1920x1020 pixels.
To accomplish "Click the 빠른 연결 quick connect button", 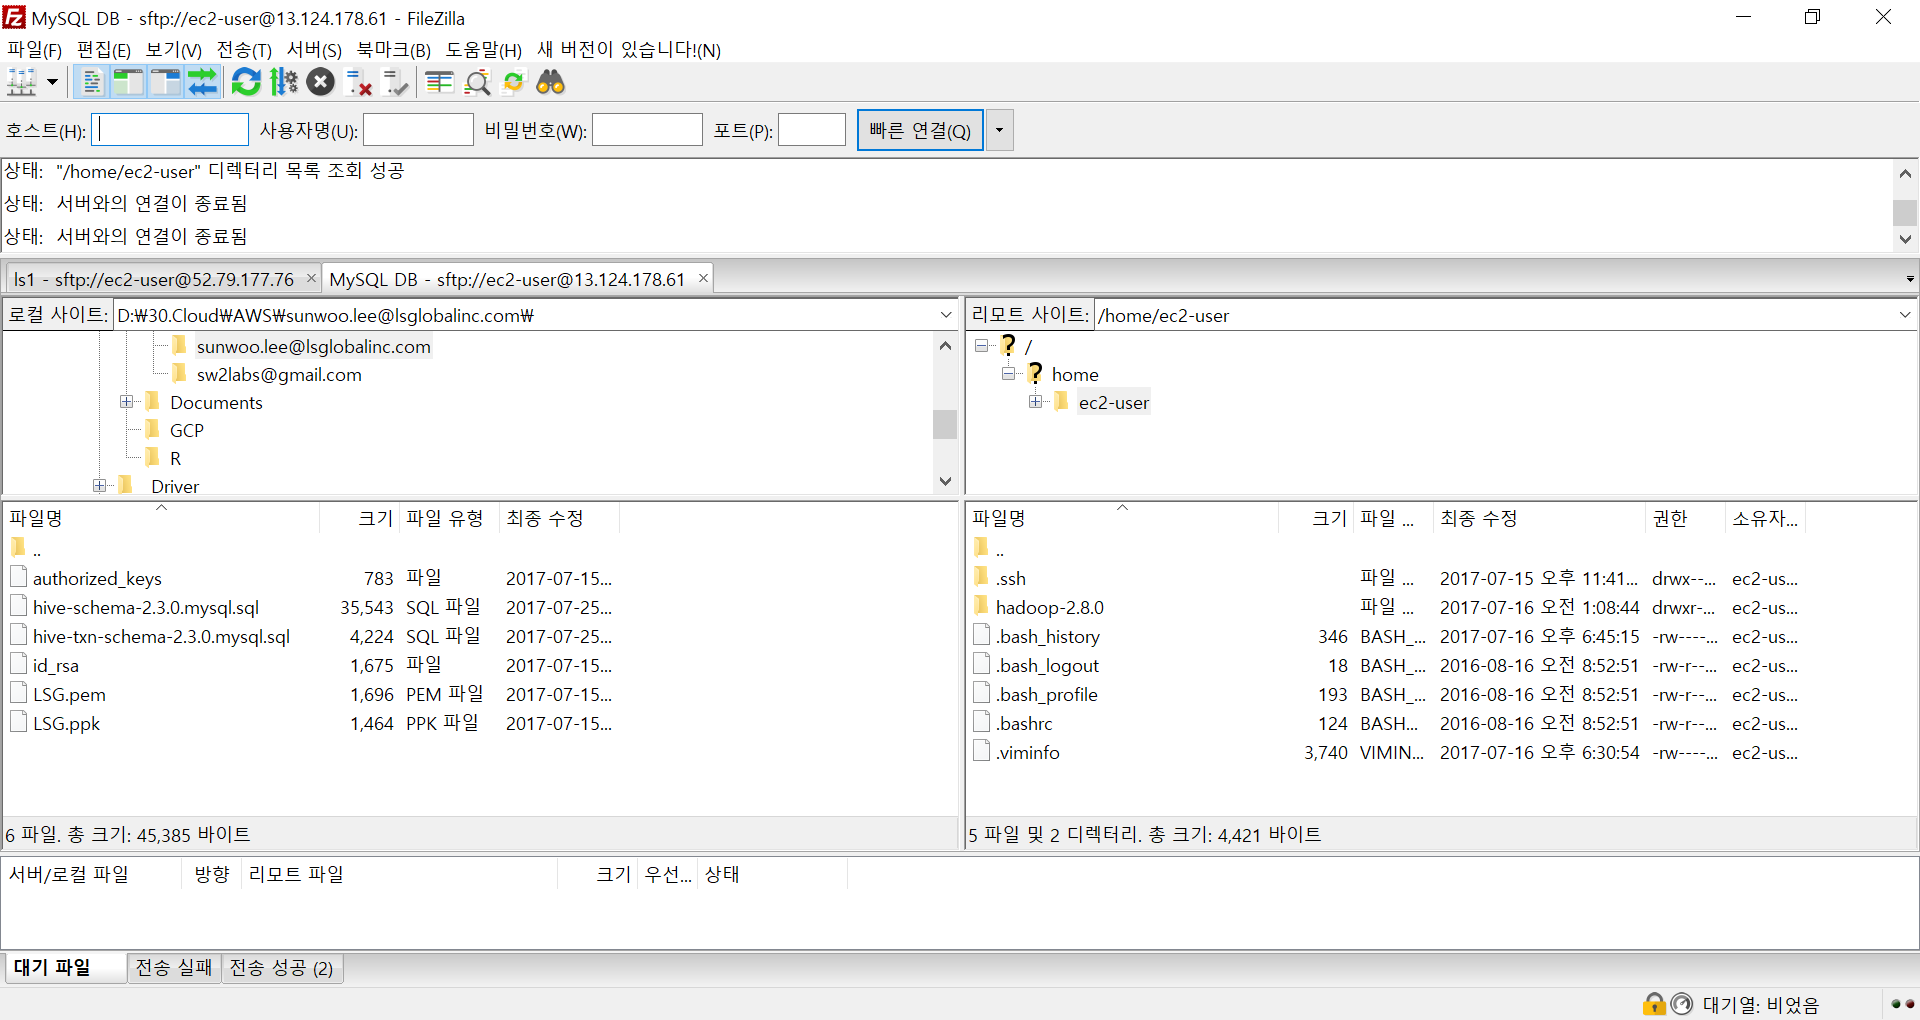I will 920,130.
